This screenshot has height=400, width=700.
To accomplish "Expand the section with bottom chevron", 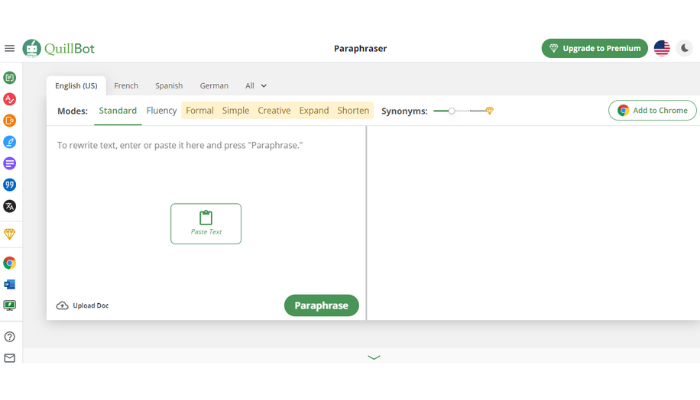I will [374, 357].
